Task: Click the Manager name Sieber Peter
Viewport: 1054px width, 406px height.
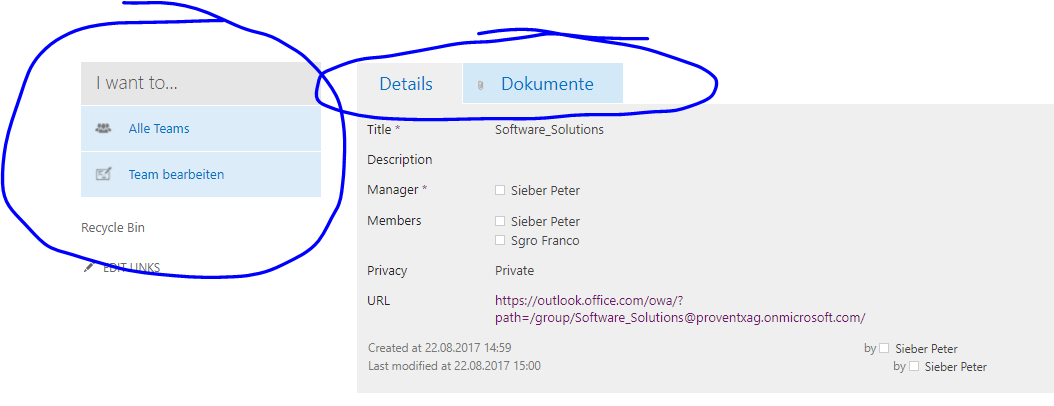Action: [545, 190]
